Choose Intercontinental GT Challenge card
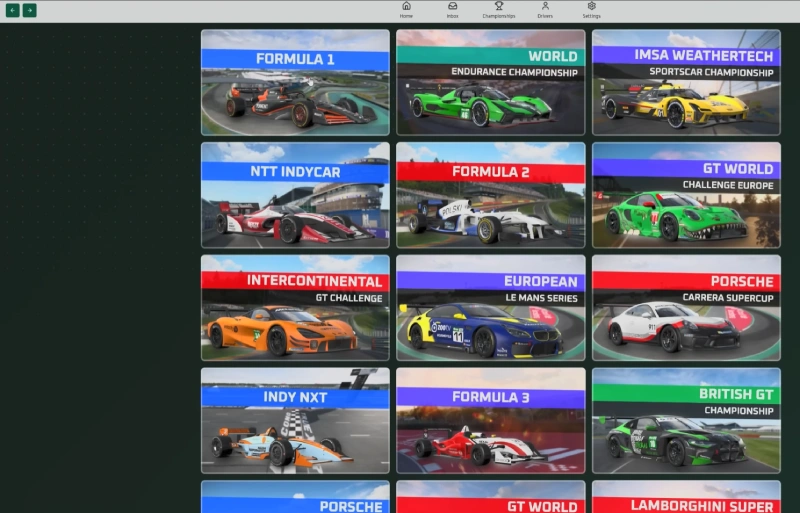The width and height of the screenshot is (800, 513). point(295,308)
